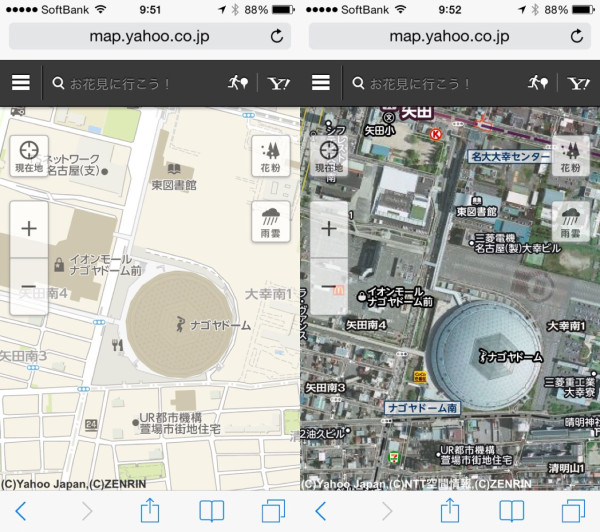The height and width of the screenshot is (532, 600).
Task: Tap 大幸南1 label on left map
Action: (x=268, y=294)
